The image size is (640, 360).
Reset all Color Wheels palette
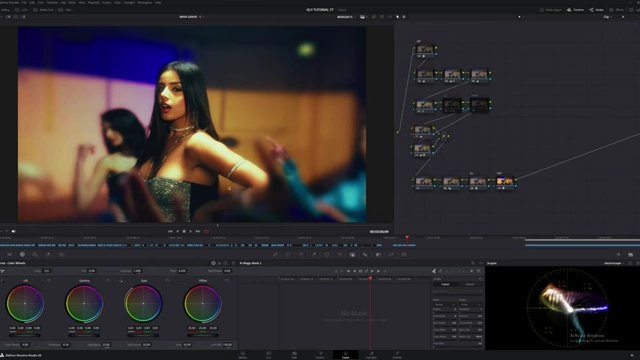233,263
